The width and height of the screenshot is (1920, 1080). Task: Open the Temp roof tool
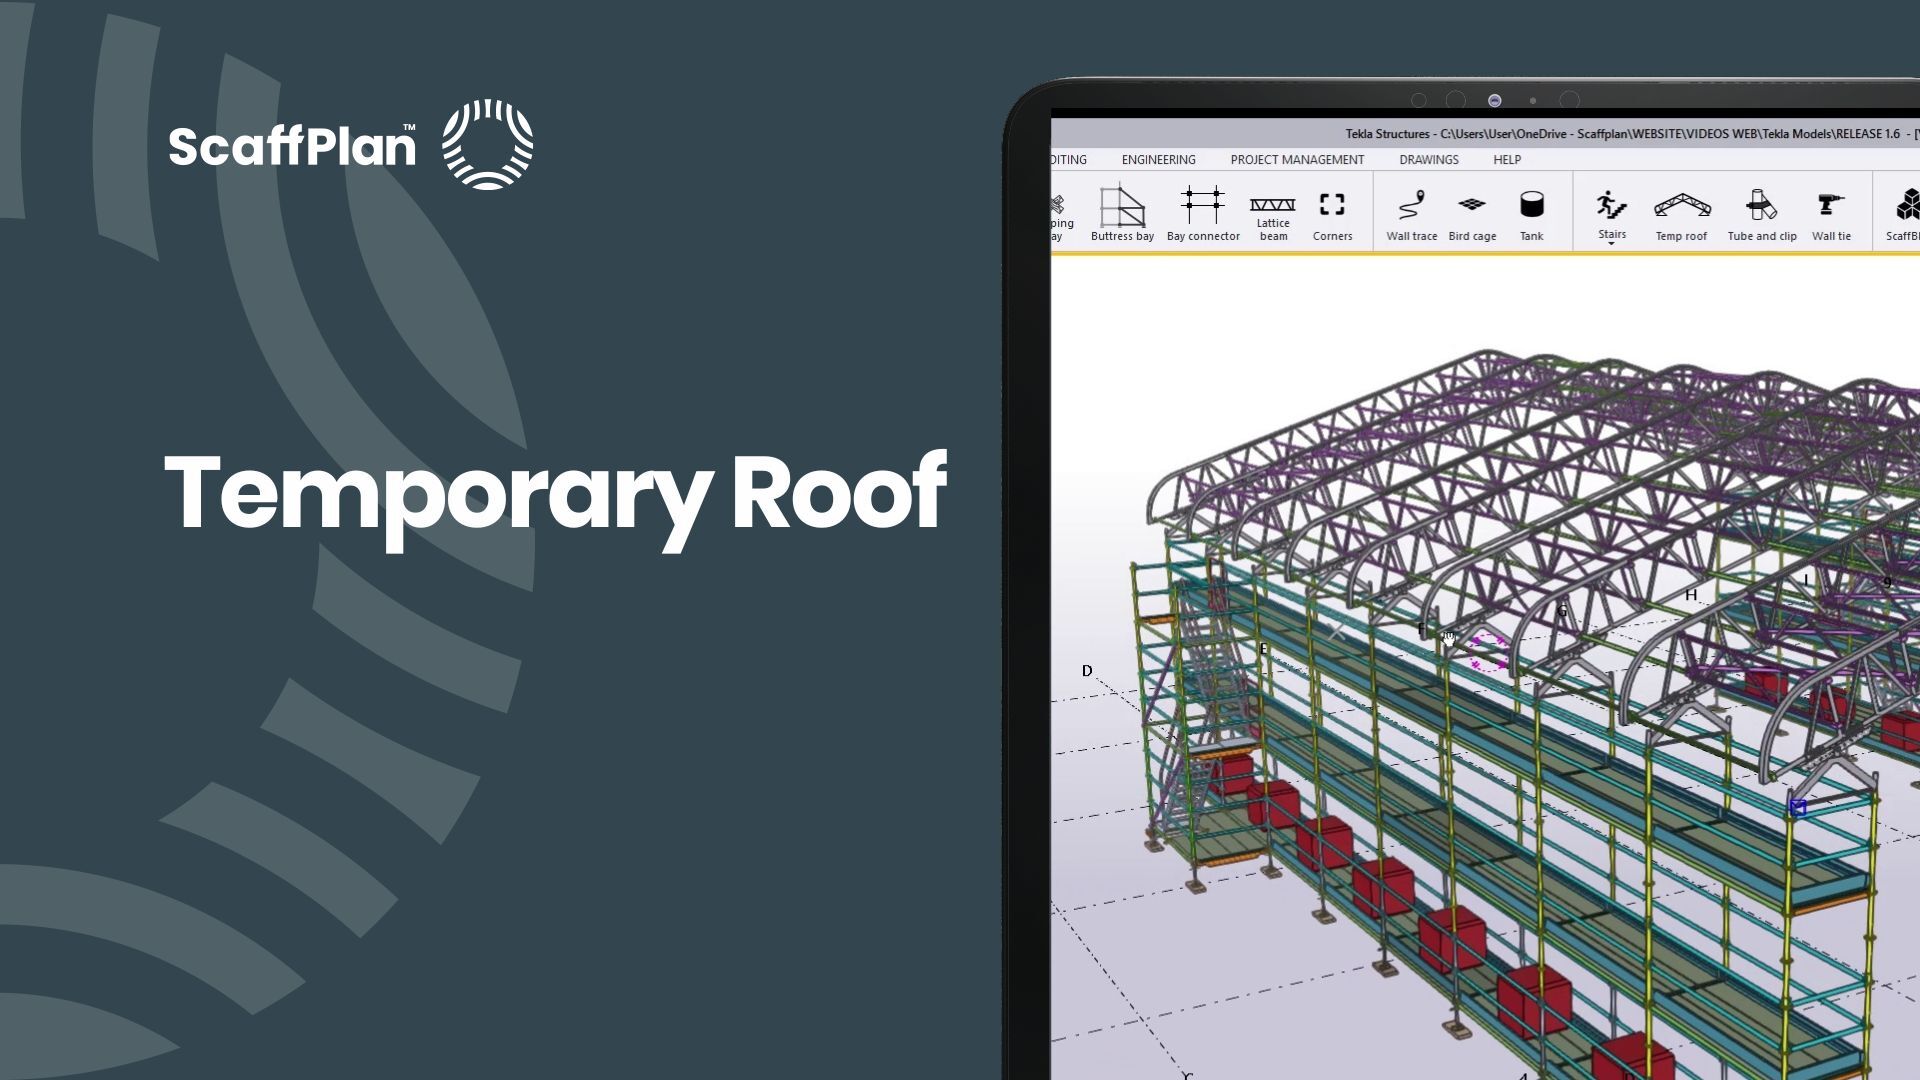click(1681, 215)
